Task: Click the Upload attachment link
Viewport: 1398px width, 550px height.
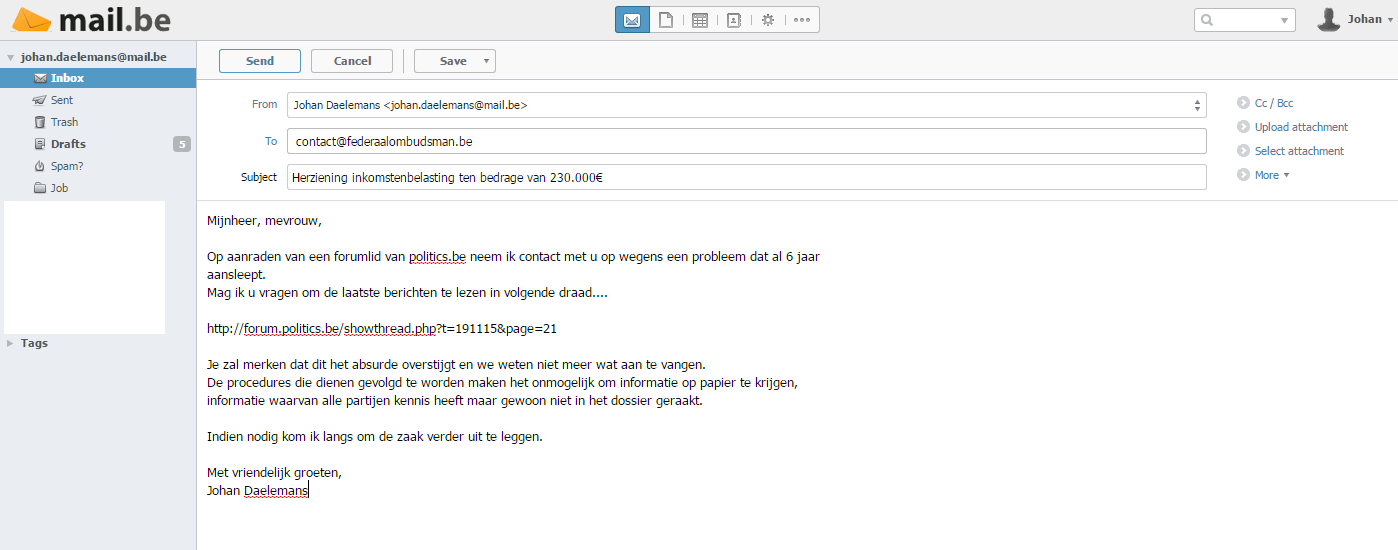Action: [1301, 127]
